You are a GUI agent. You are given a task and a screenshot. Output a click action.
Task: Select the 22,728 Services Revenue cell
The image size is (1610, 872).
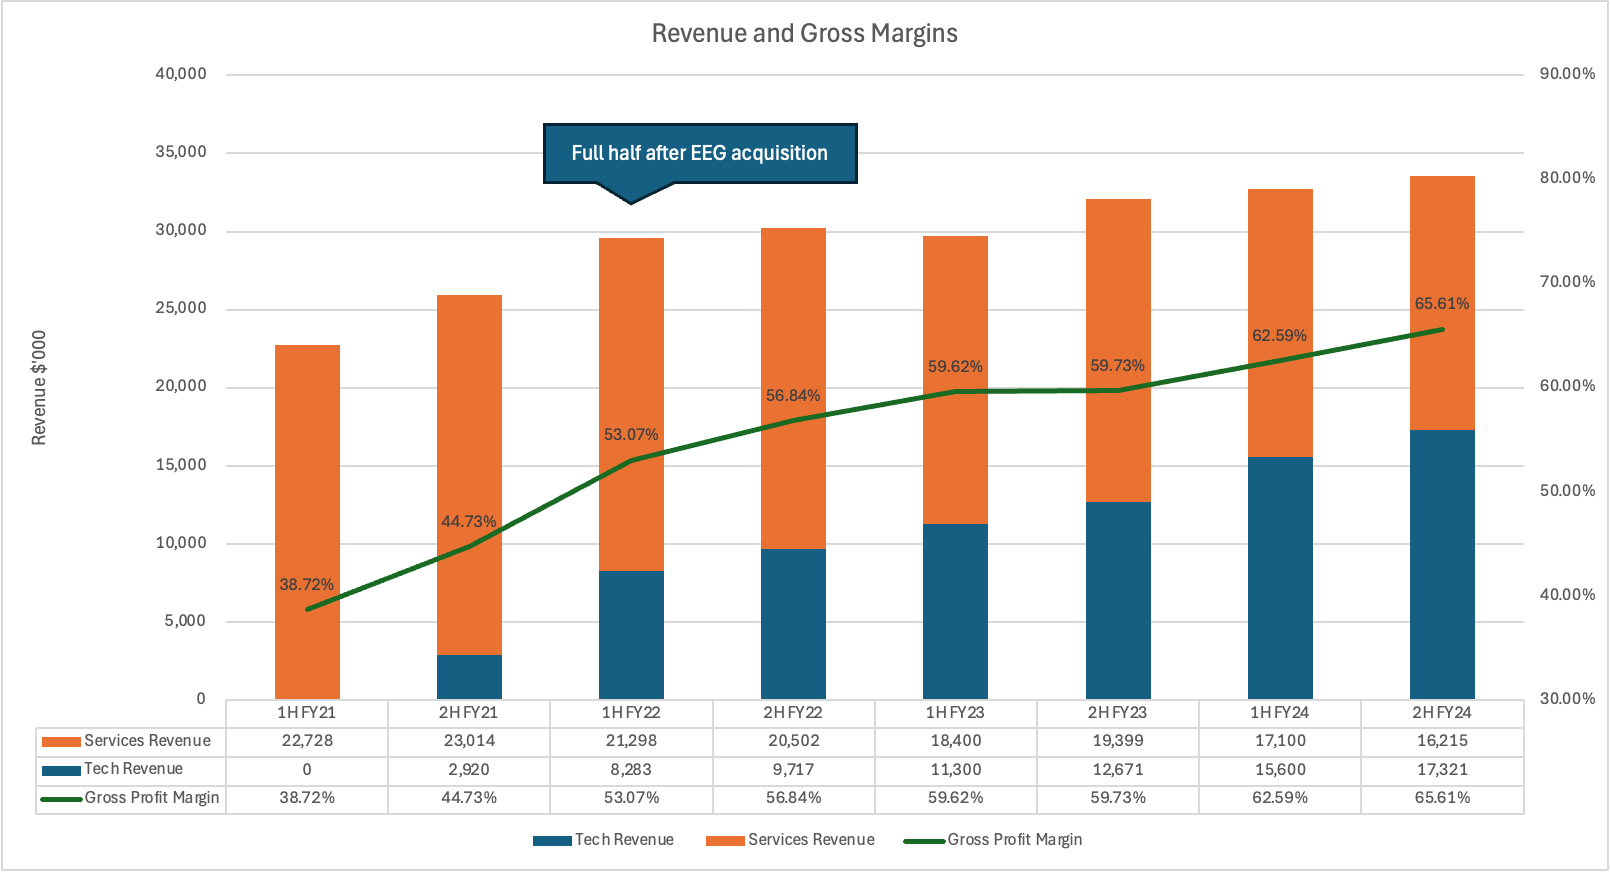coord(307,741)
